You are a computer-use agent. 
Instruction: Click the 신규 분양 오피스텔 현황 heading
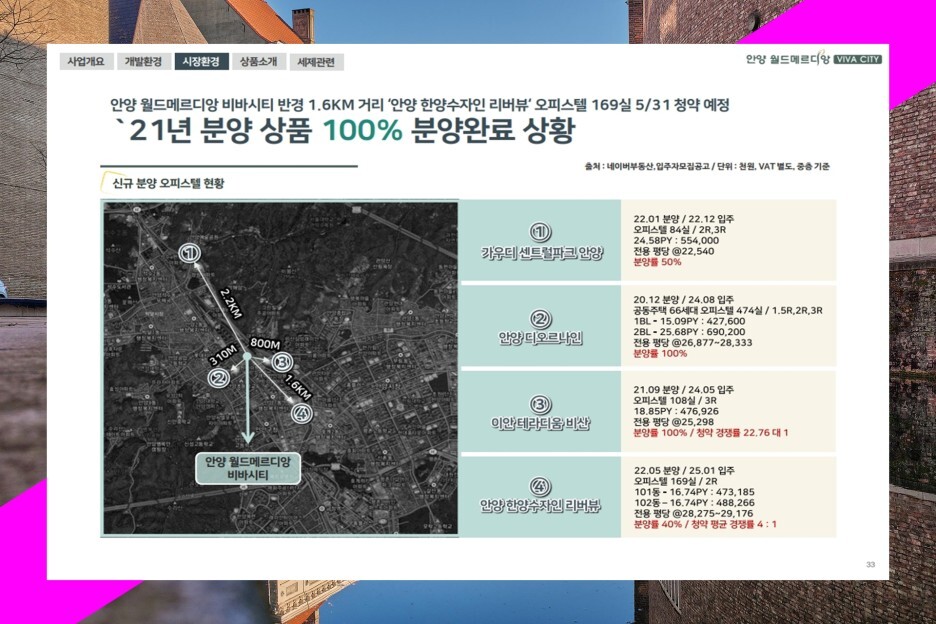(168, 183)
